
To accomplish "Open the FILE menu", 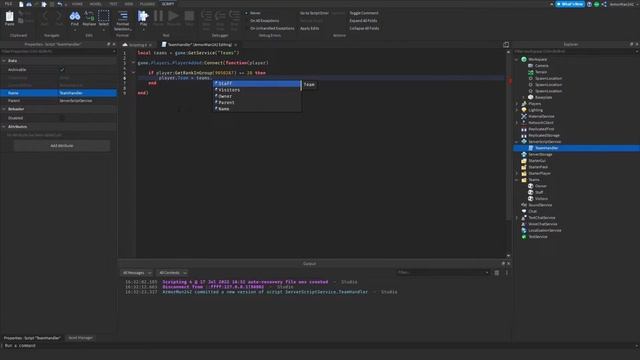I will (x=8, y=4).
